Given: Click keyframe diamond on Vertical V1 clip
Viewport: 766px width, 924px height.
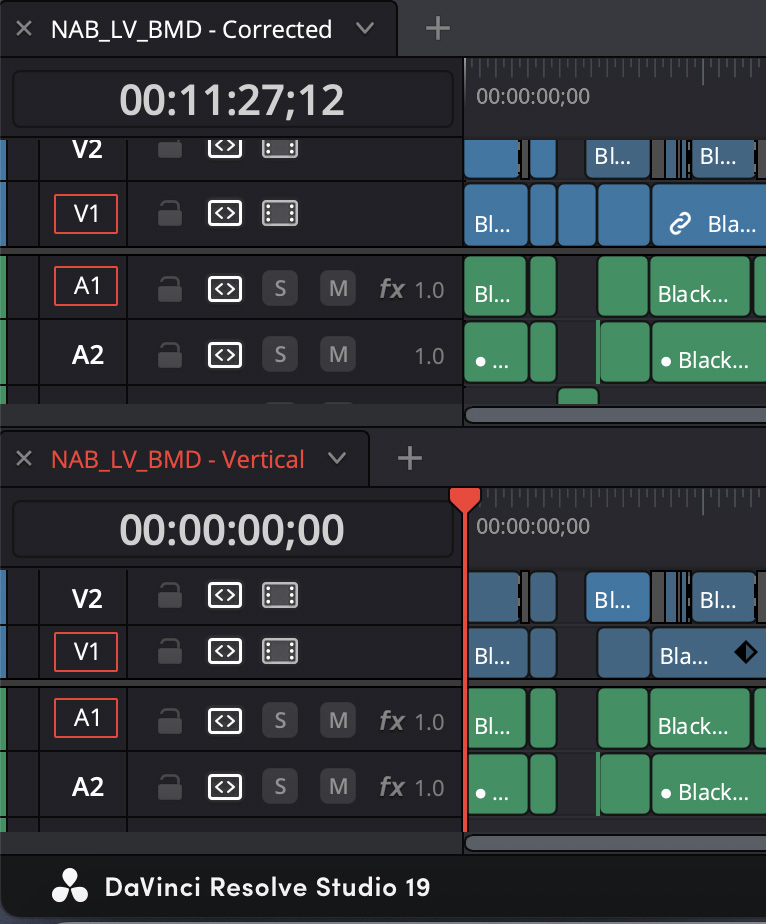Looking at the screenshot, I should click(x=746, y=652).
